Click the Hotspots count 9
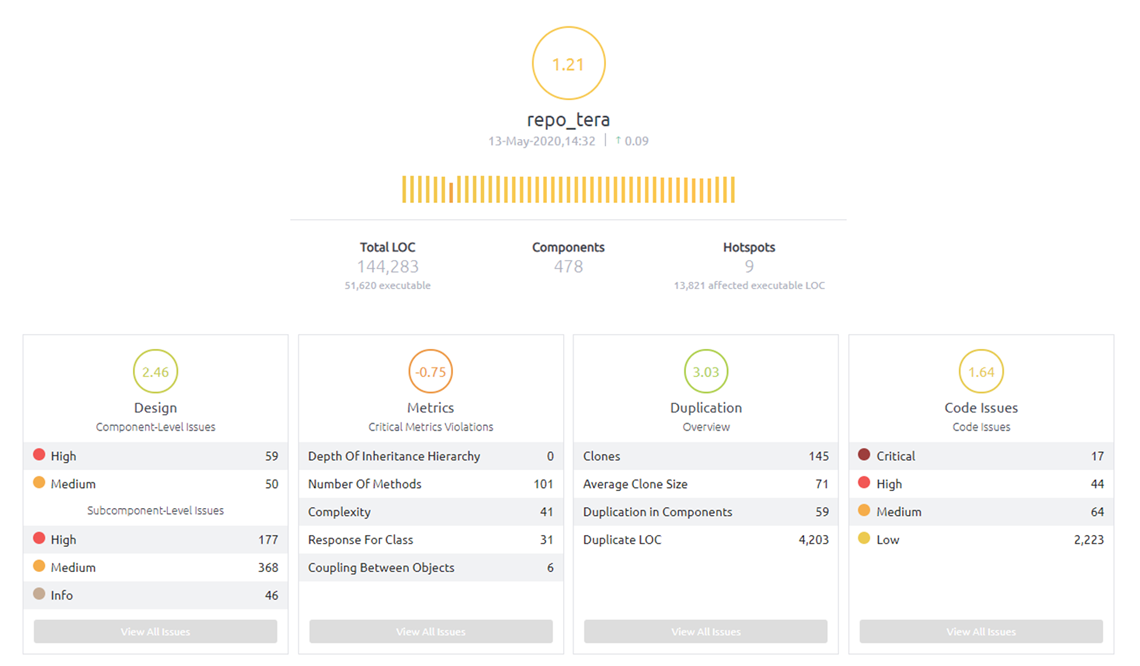 click(x=749, y=267)
